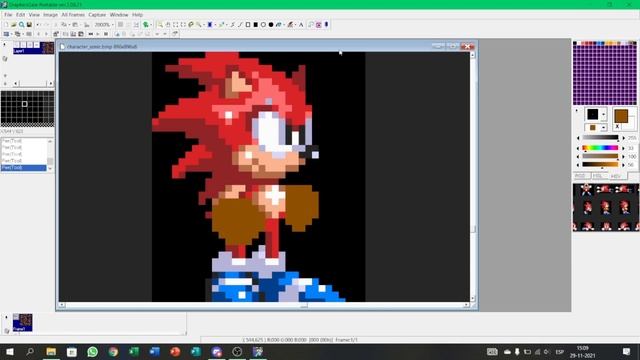Select the highlighted Pen(Tool) history entry
Image resolution: width=640 pixels, height=360 pixels.
click(24, 168)
